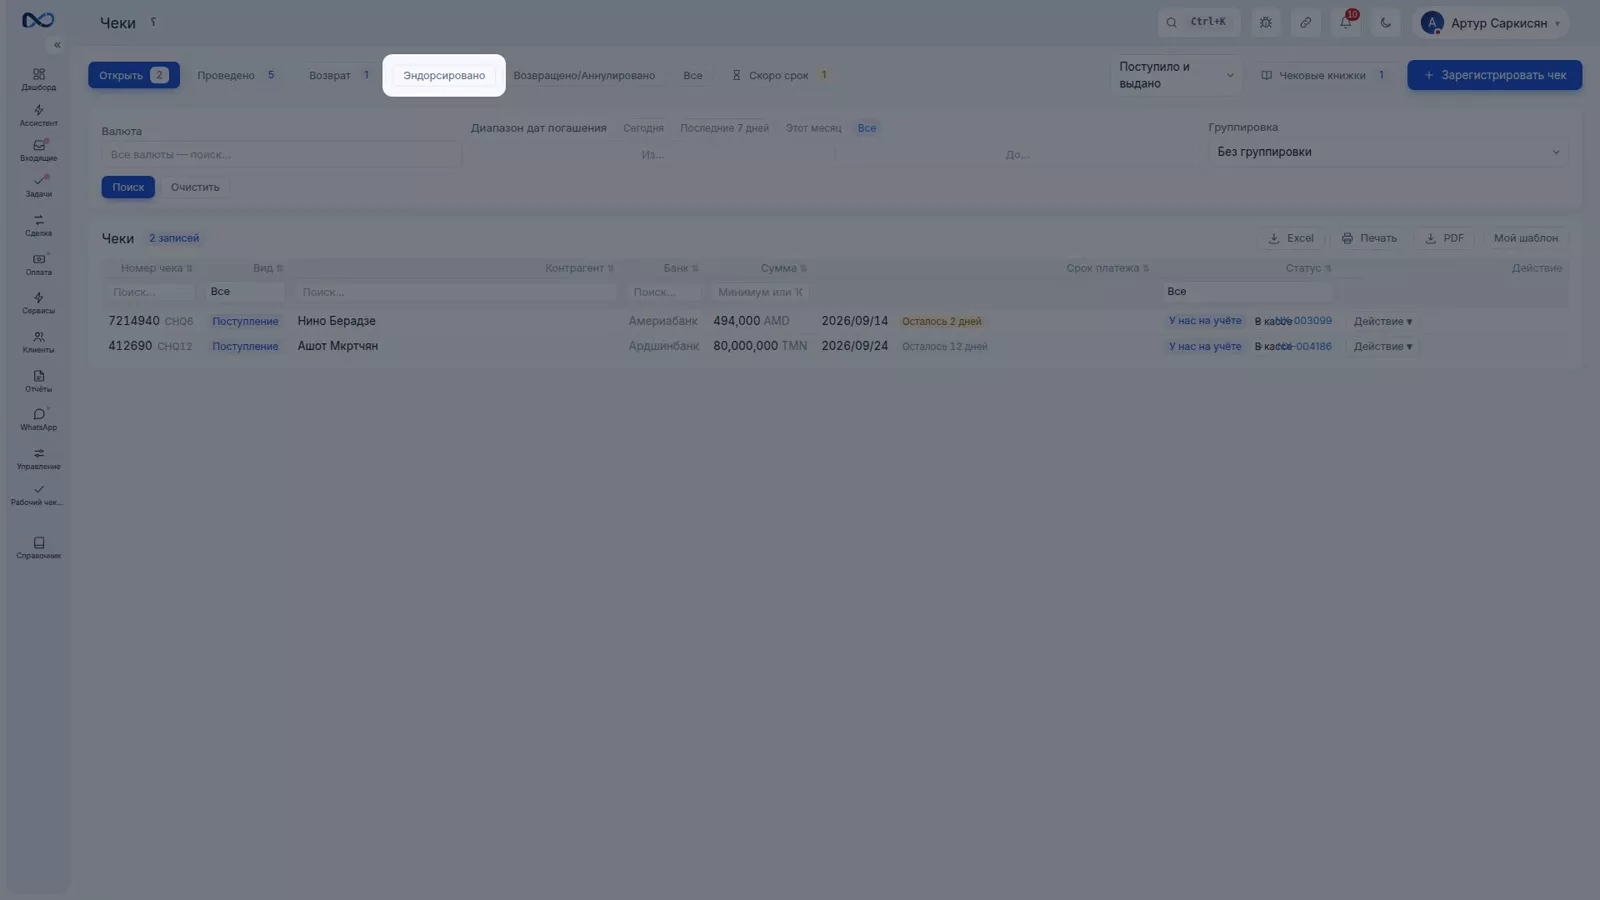Viewport: 1600px width, 900px height.
Task: Click the Зарегистрировать чек button
Action: tap(1494, 75)
